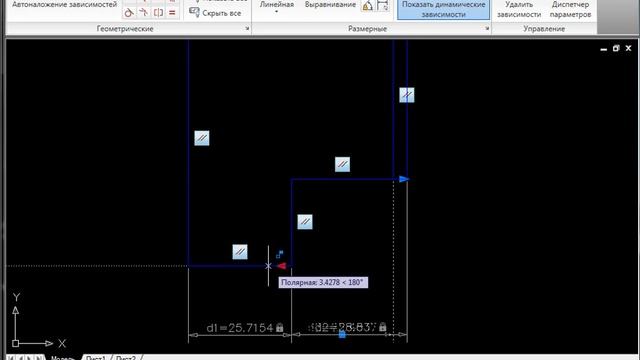The image size is (640, 360).
Task: Choose the Линейная dimensional constraint
Action: (x=277, y=4)
